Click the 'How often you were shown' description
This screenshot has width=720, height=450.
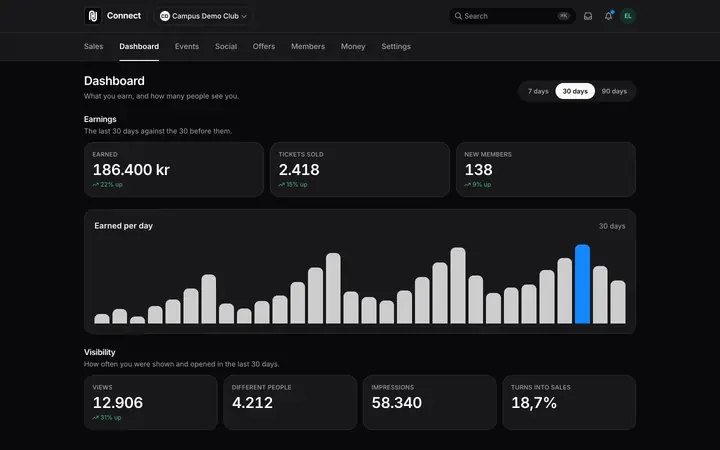tap(181, 364)
